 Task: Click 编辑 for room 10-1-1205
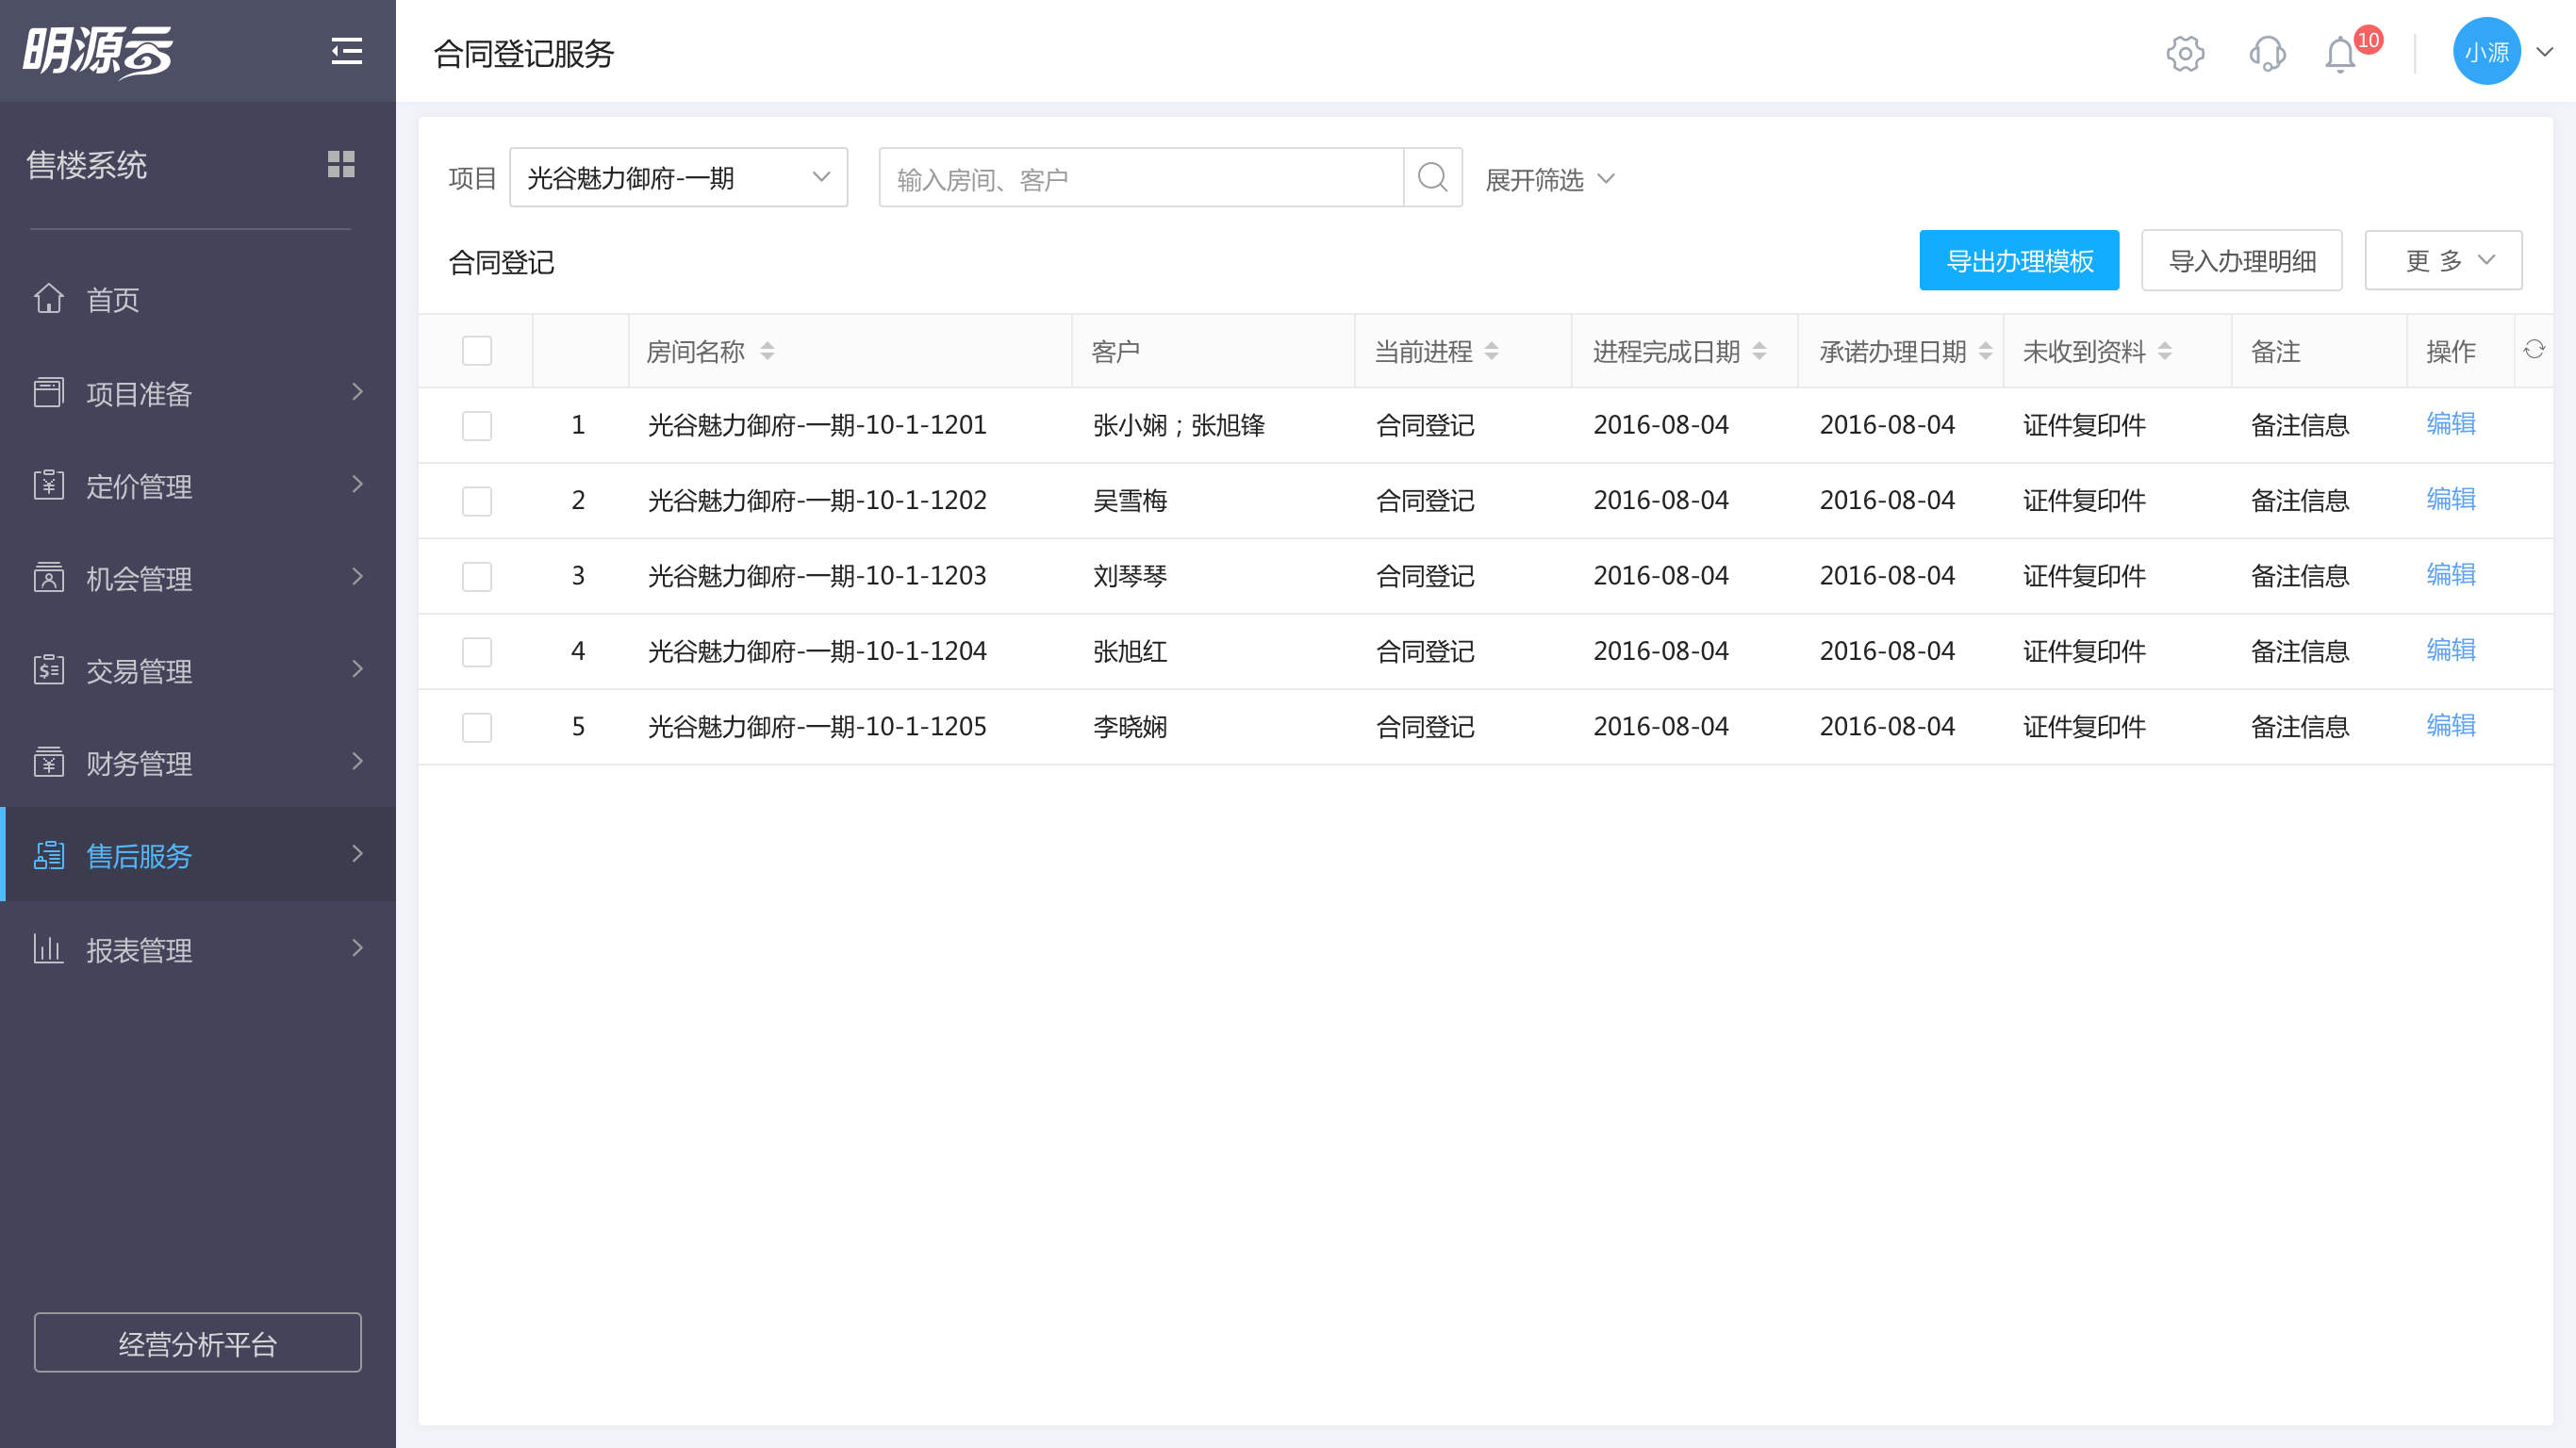2450,726
